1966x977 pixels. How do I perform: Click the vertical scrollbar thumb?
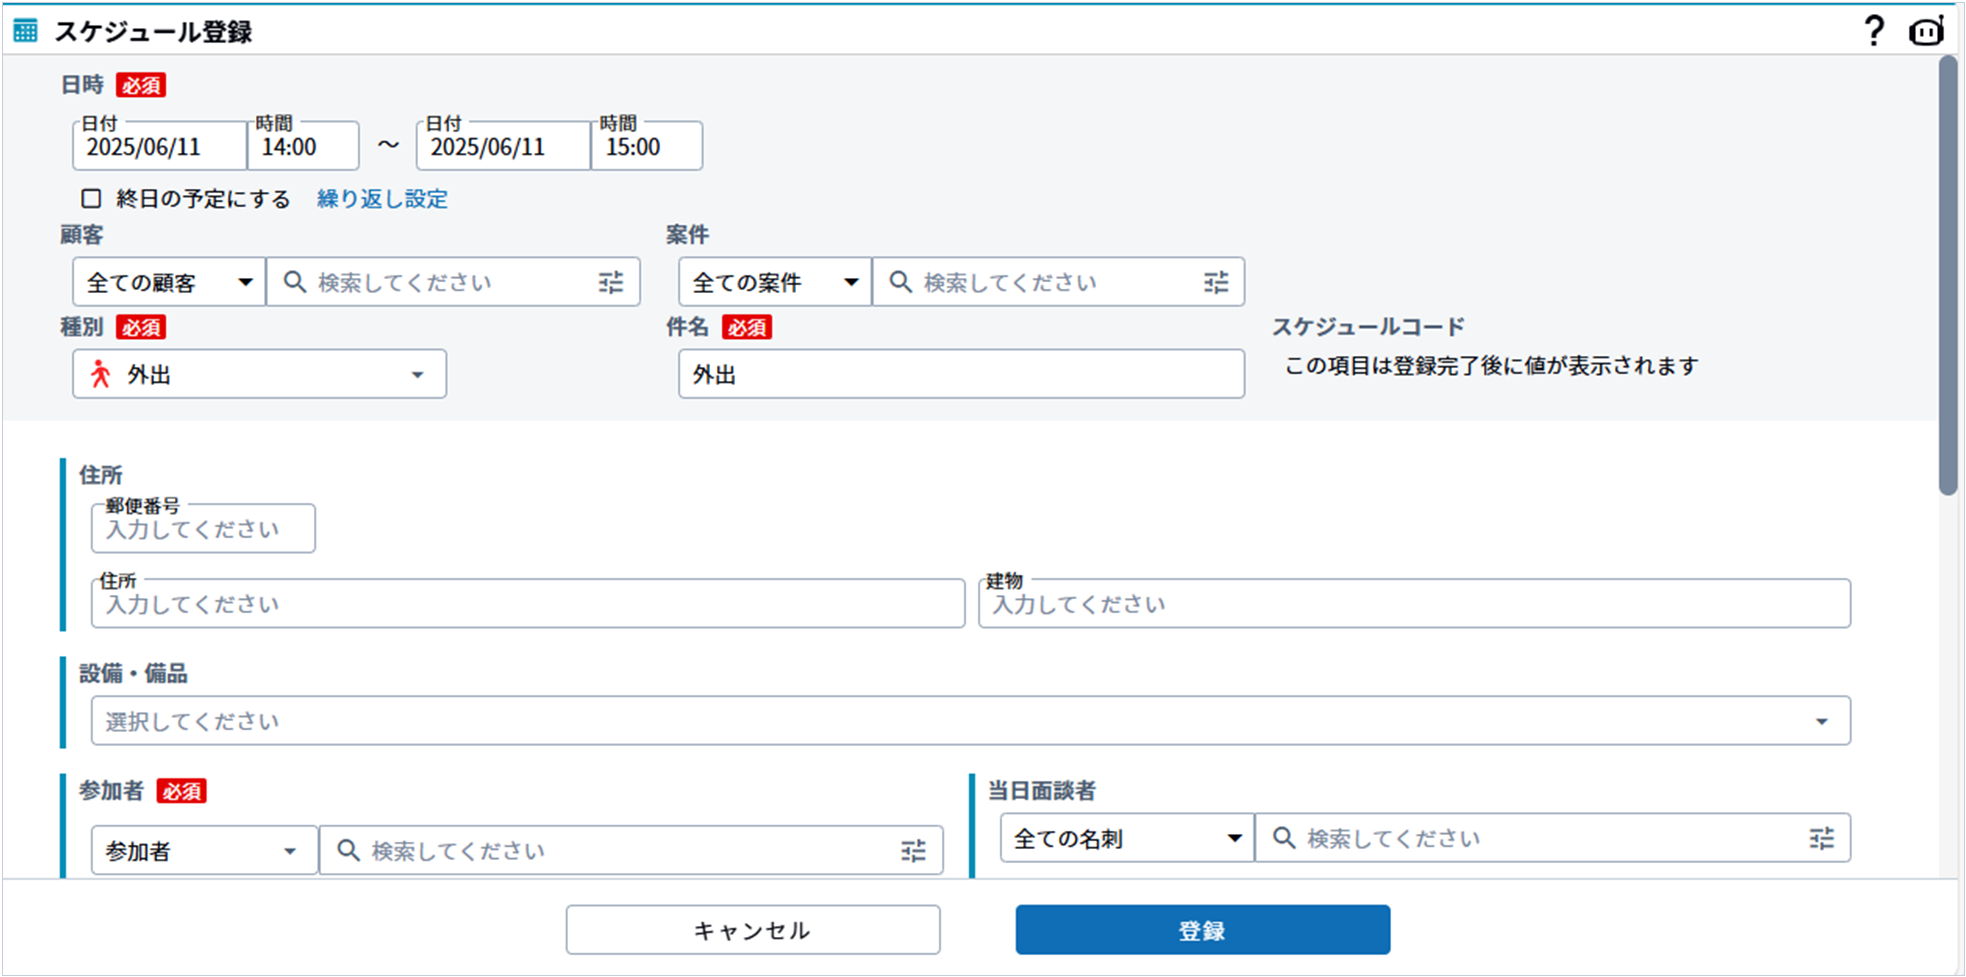tap(1948, 275)
